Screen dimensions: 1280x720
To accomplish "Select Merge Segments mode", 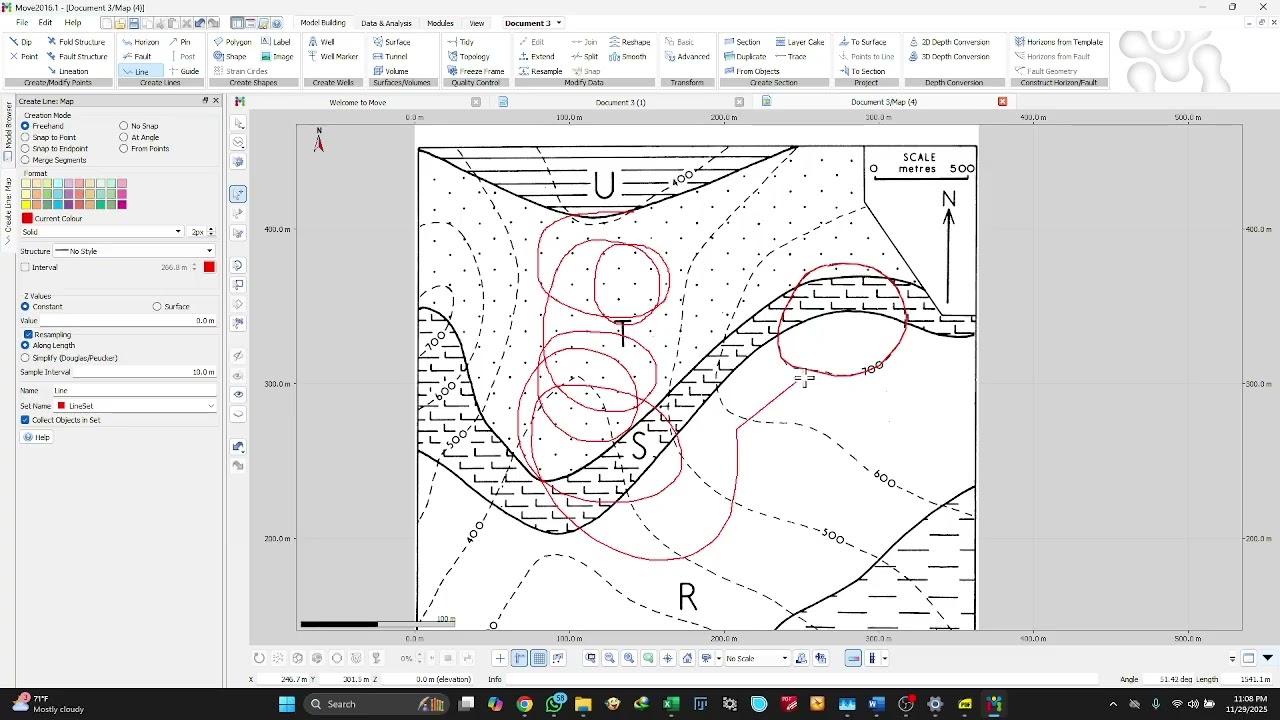I will pyautogui.click(x=54, y=160).
